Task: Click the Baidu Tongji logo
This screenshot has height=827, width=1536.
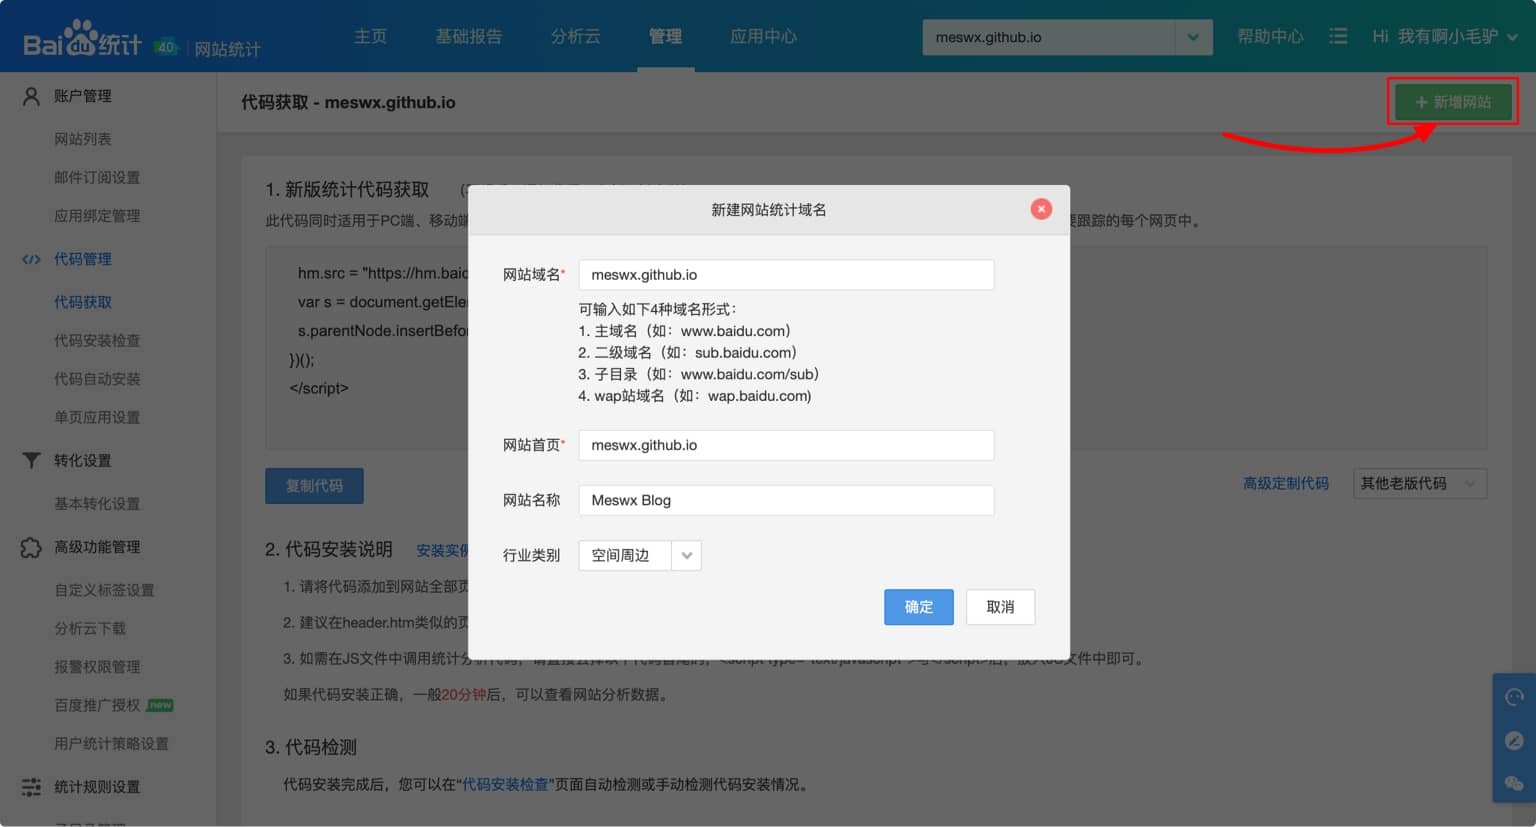Action: (83, 39)
